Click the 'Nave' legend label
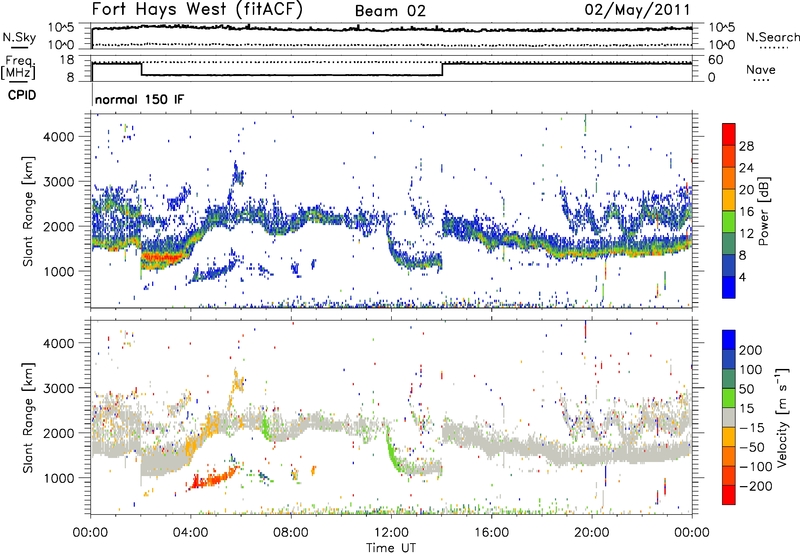800x554 pixels. coord(761,69)
